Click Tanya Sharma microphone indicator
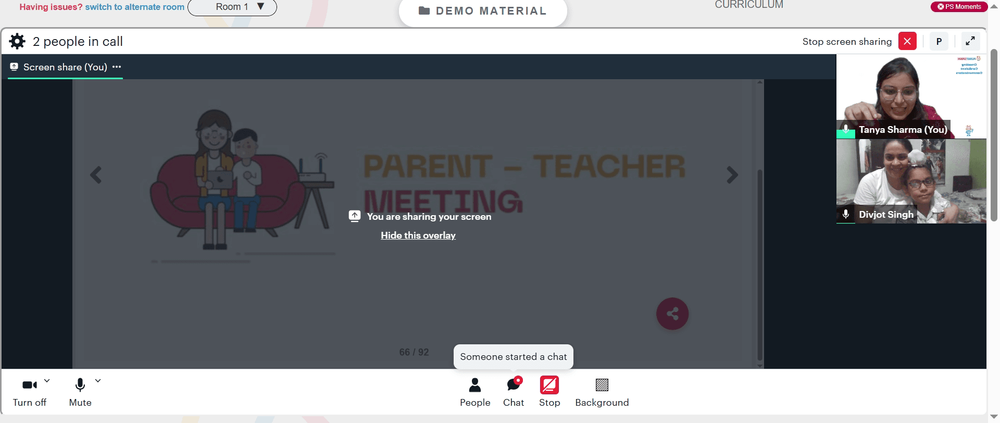This screenshot has height=423, width=1000. tap(846, 130)
